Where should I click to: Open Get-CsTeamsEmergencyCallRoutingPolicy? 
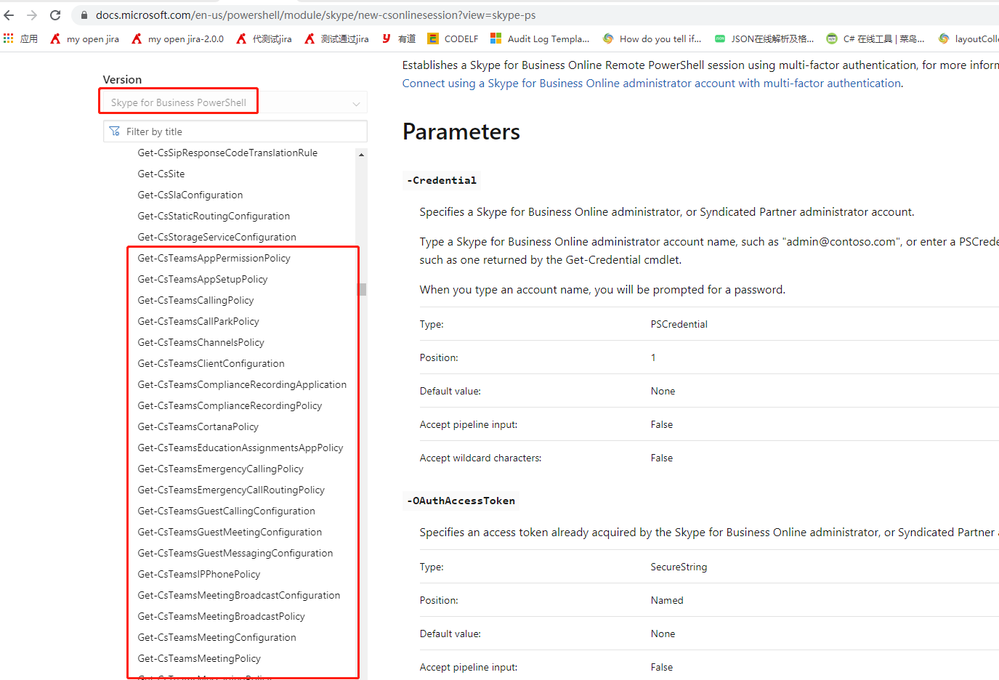coord(231,489)
